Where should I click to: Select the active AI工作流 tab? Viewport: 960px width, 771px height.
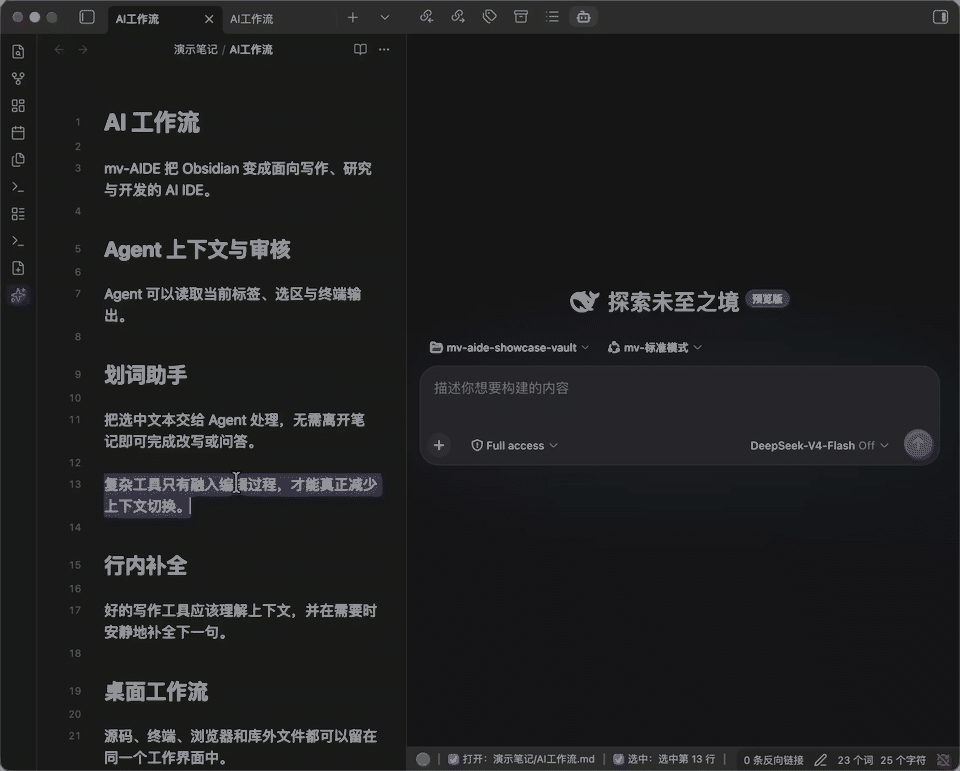[137, 19]
